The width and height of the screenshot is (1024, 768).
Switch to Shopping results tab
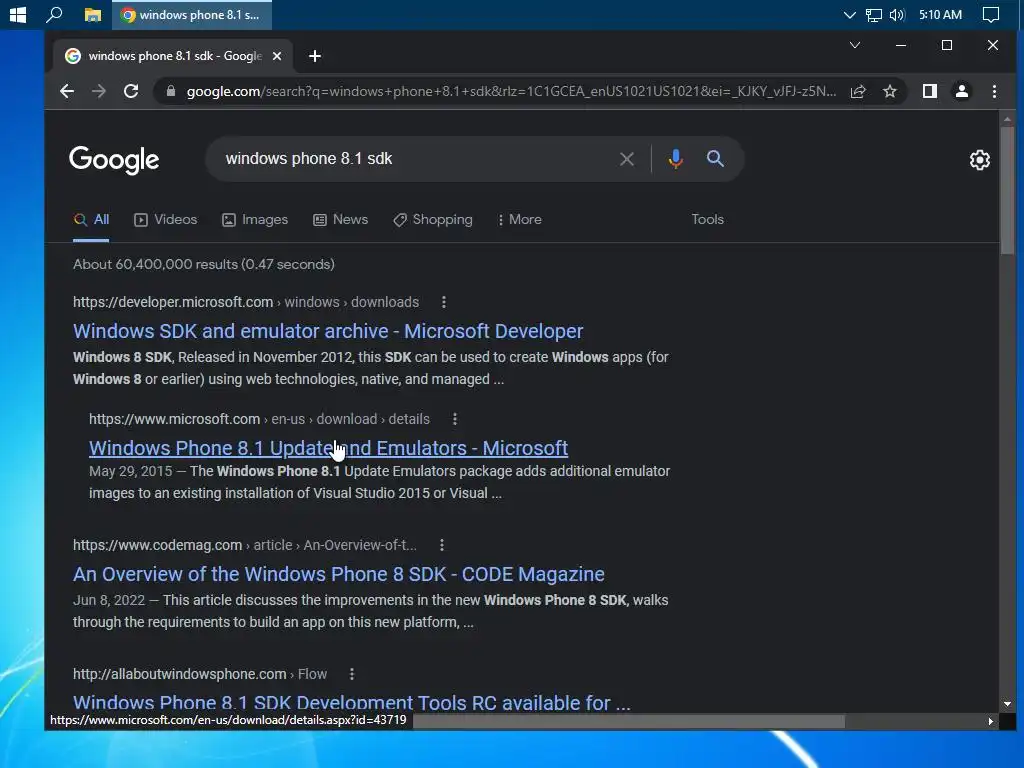433,219
